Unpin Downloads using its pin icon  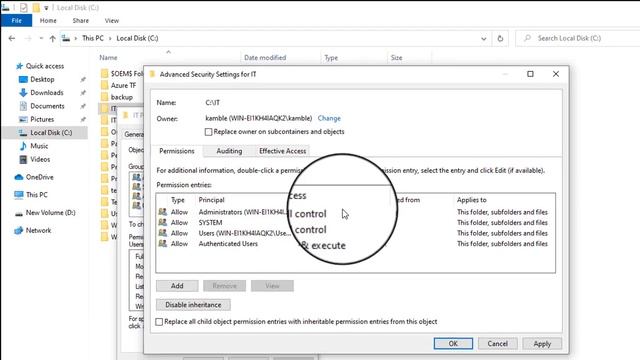coord(83,93)
